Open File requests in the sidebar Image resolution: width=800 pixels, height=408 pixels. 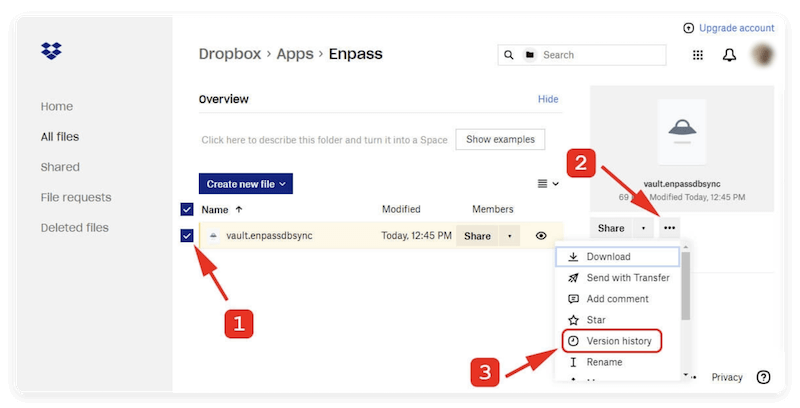click(76, 197)
